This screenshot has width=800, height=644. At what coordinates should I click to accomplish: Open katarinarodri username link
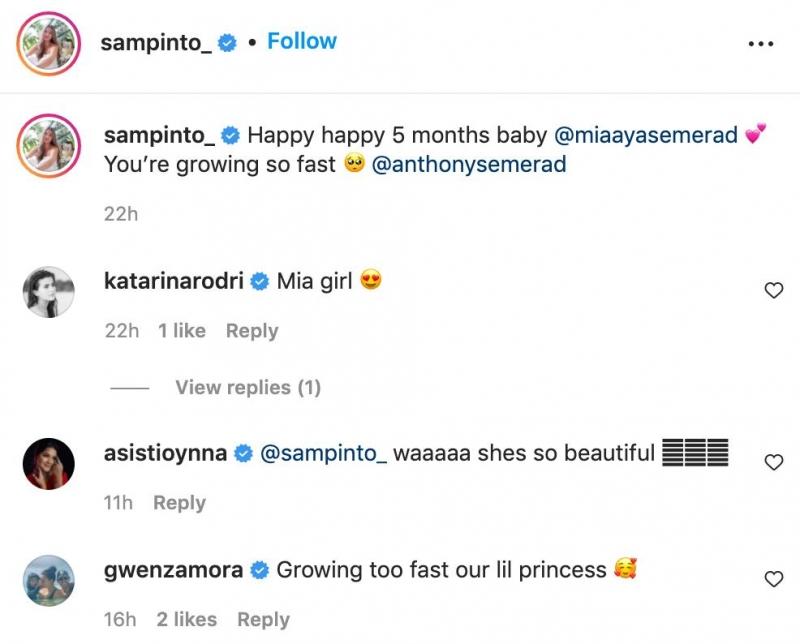[175, 282]
